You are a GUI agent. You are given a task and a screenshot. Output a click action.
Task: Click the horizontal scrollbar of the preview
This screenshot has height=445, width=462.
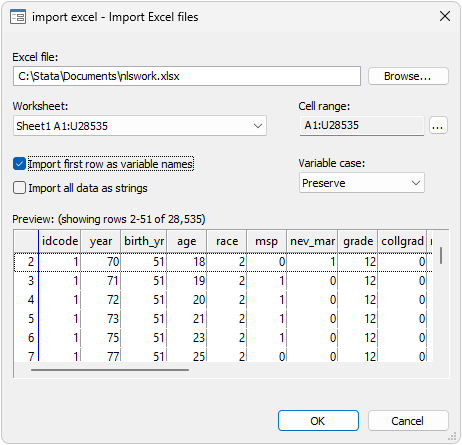110,370
